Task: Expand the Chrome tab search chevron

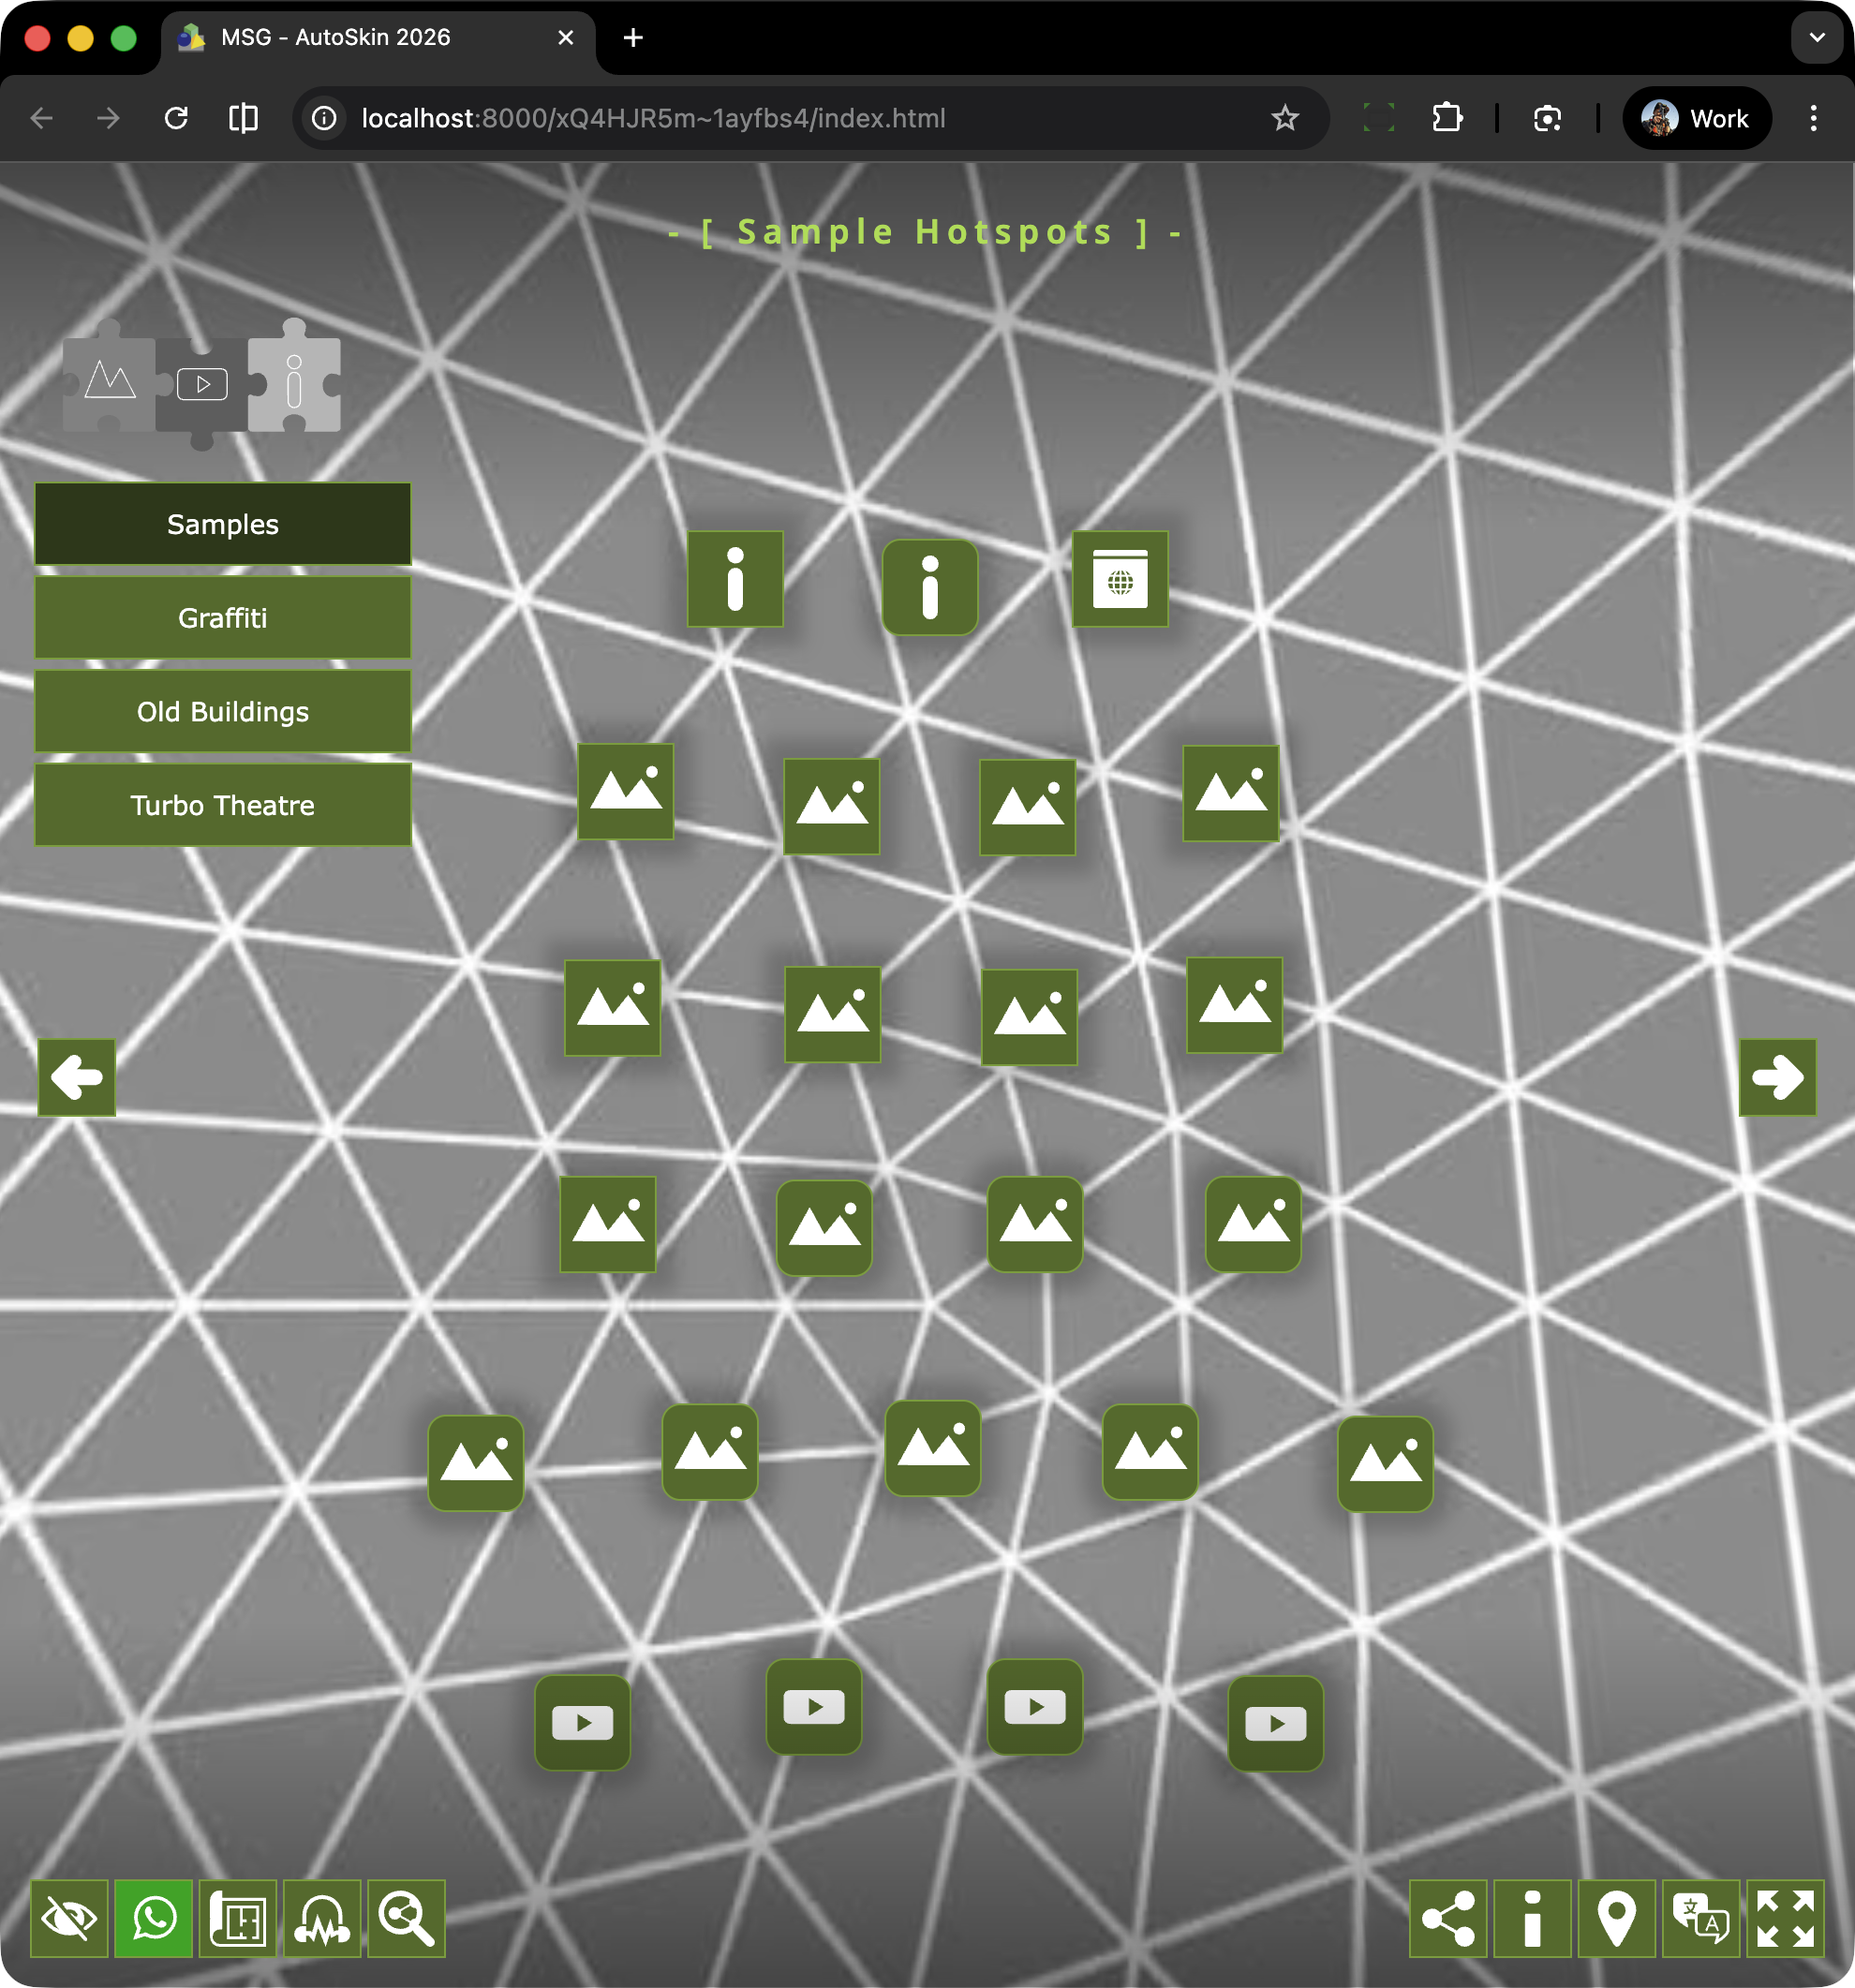Action: [1816, 38]
